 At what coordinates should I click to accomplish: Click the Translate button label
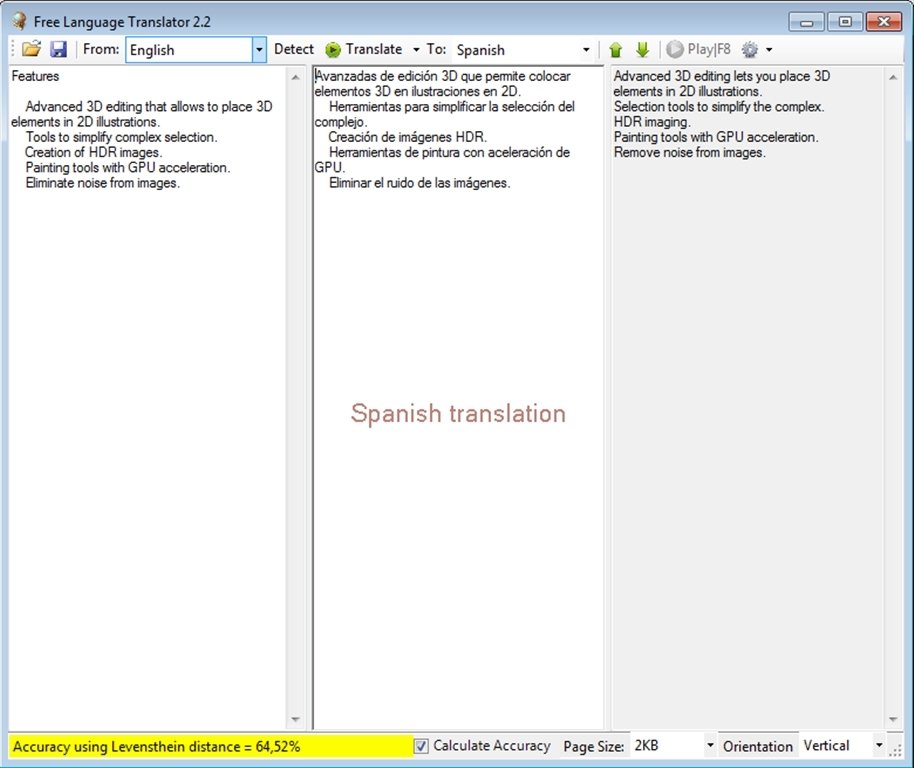pos(374,50)
